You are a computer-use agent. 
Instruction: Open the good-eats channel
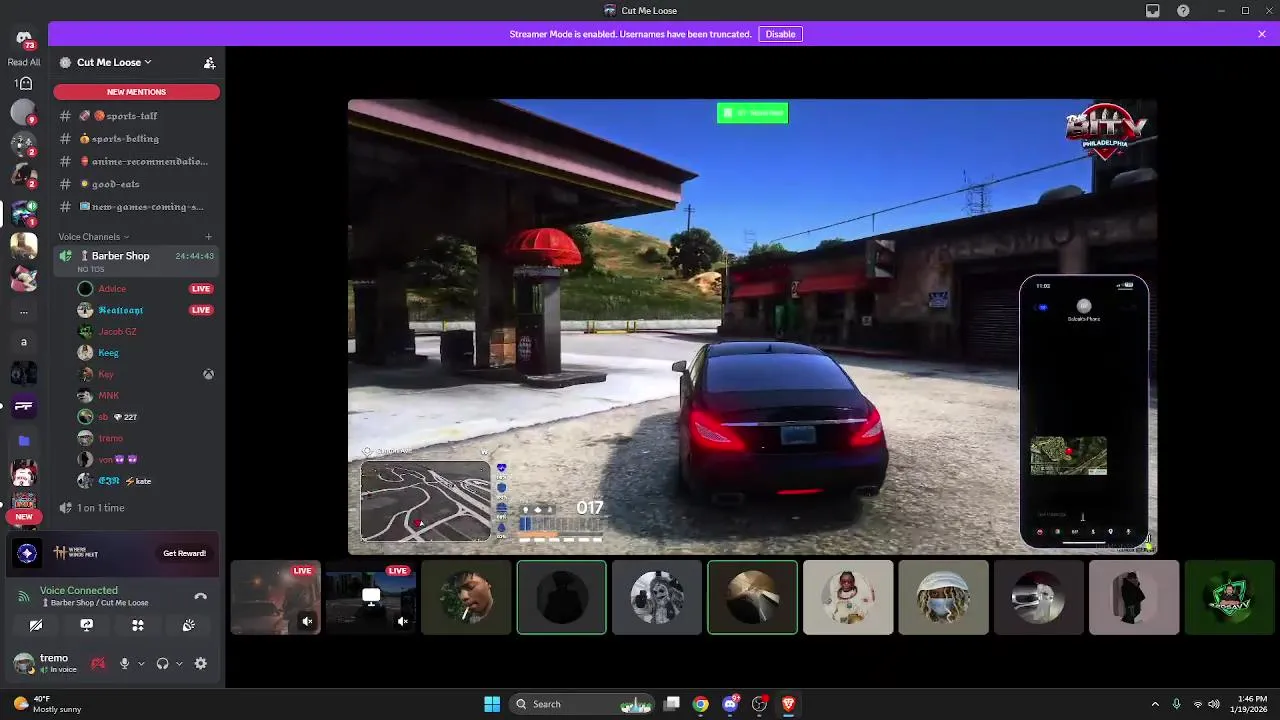(136, 184)
